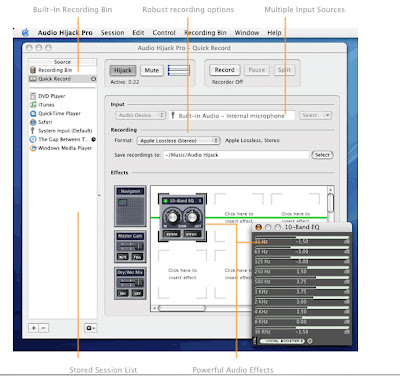400x376 pixels.
Task: Open the Window menu
Action: (x=247, y=33)
